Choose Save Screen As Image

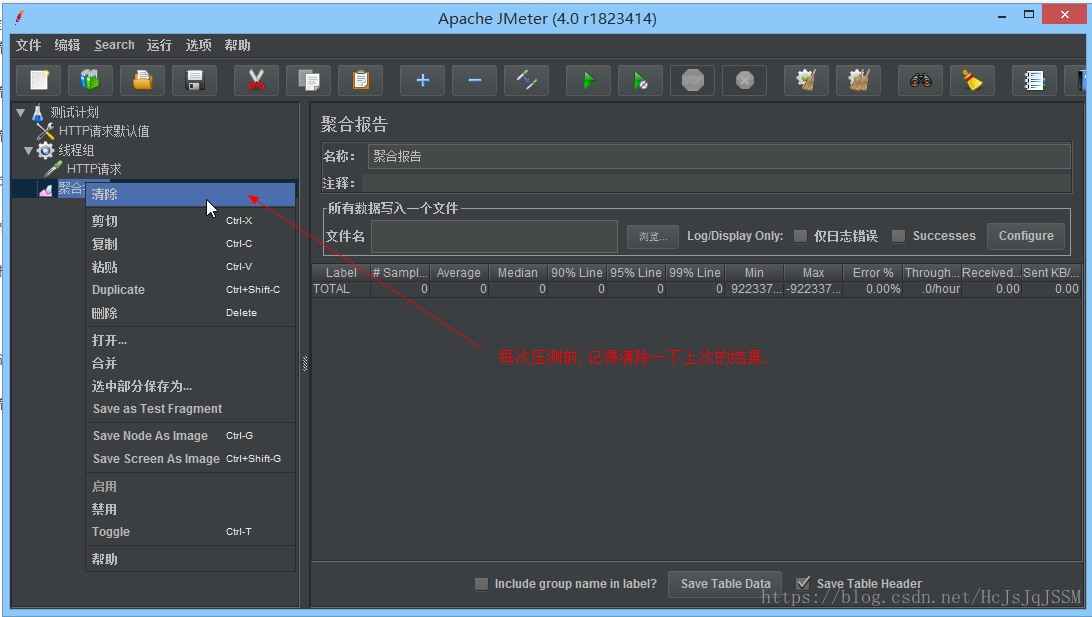pyautogui.click(x=190, y=458)
